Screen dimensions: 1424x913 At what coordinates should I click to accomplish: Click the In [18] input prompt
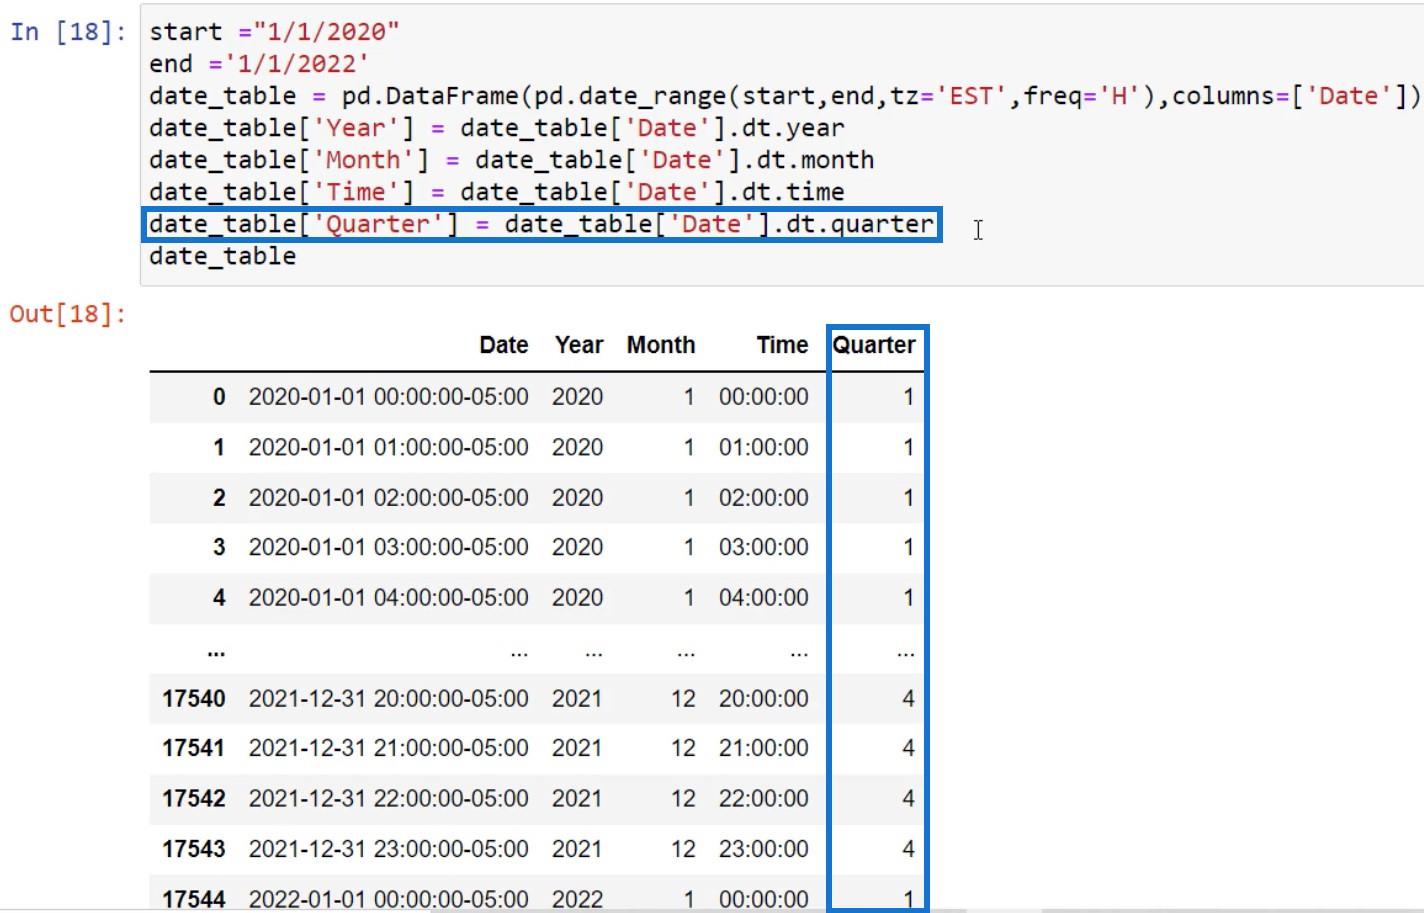pos(68,32)
